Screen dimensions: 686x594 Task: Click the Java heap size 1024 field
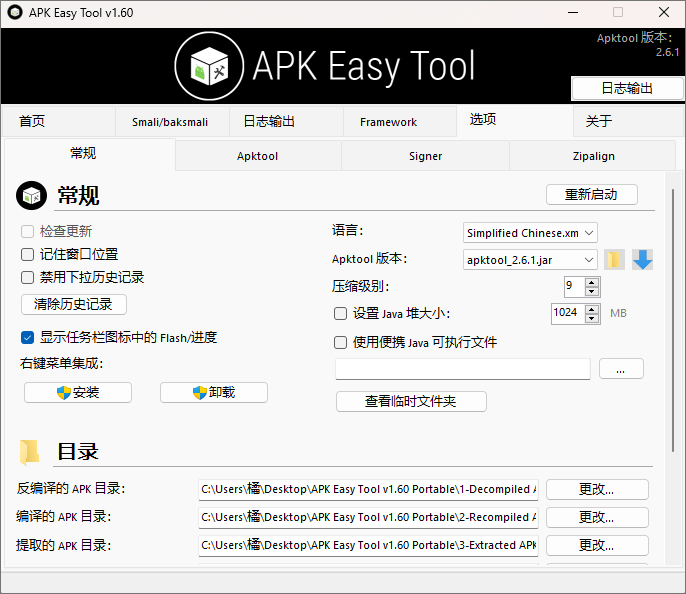pyautogui.click(x=568, y=313)
